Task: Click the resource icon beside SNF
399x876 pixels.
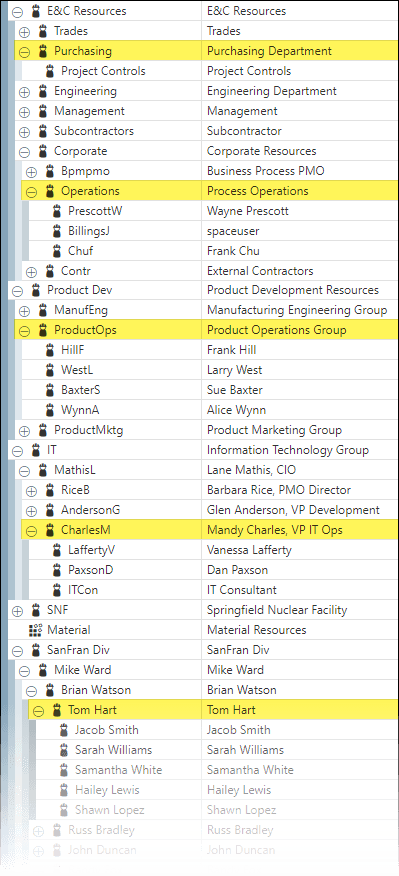Action: point(36,610)
